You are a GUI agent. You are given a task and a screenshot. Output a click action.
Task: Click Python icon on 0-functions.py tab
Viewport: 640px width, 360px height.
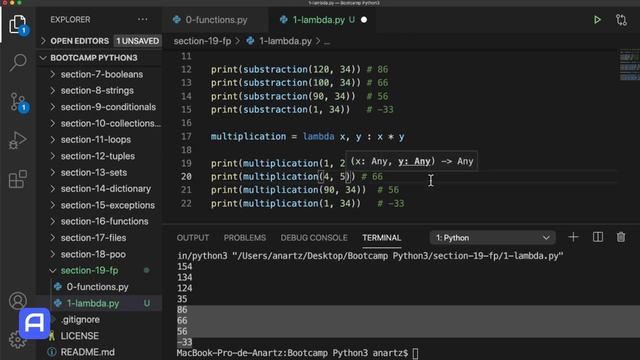[x=177, y=20]
